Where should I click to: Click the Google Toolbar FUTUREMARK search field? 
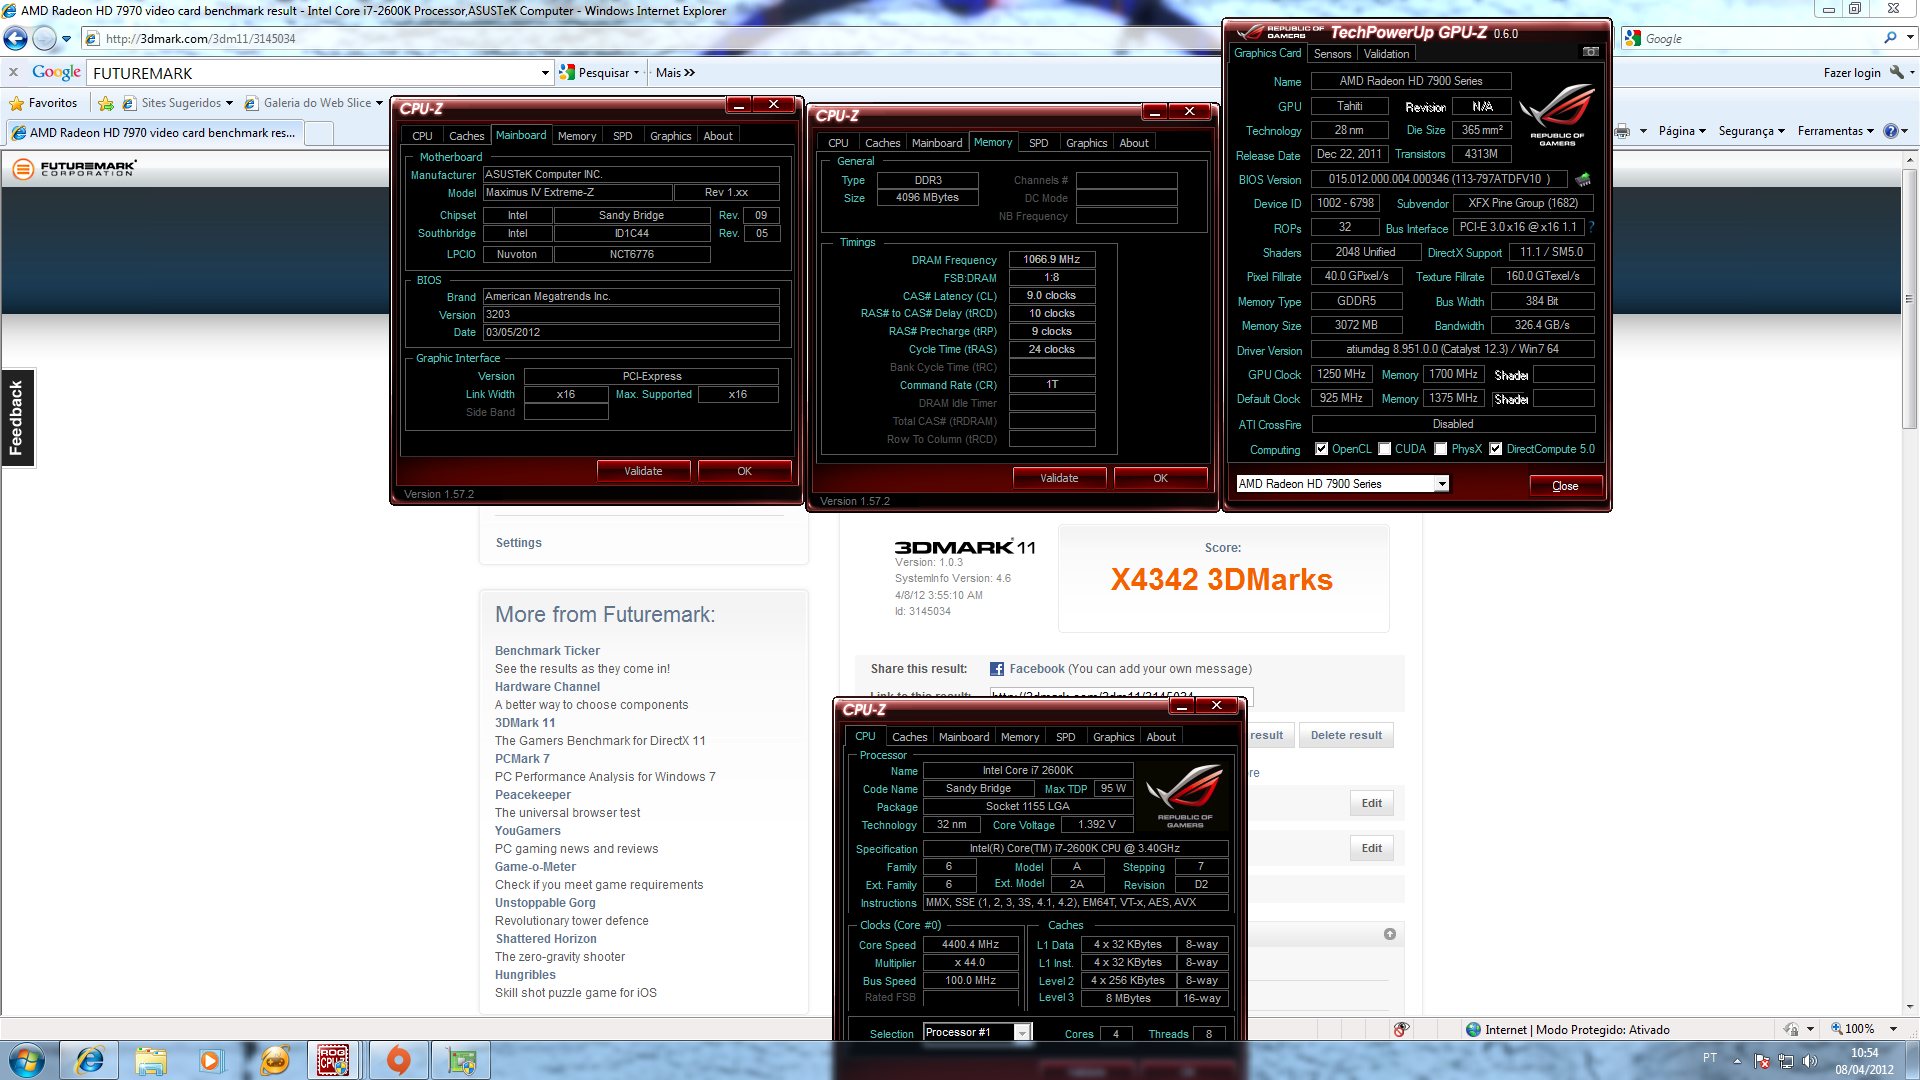tap(314, 73)
